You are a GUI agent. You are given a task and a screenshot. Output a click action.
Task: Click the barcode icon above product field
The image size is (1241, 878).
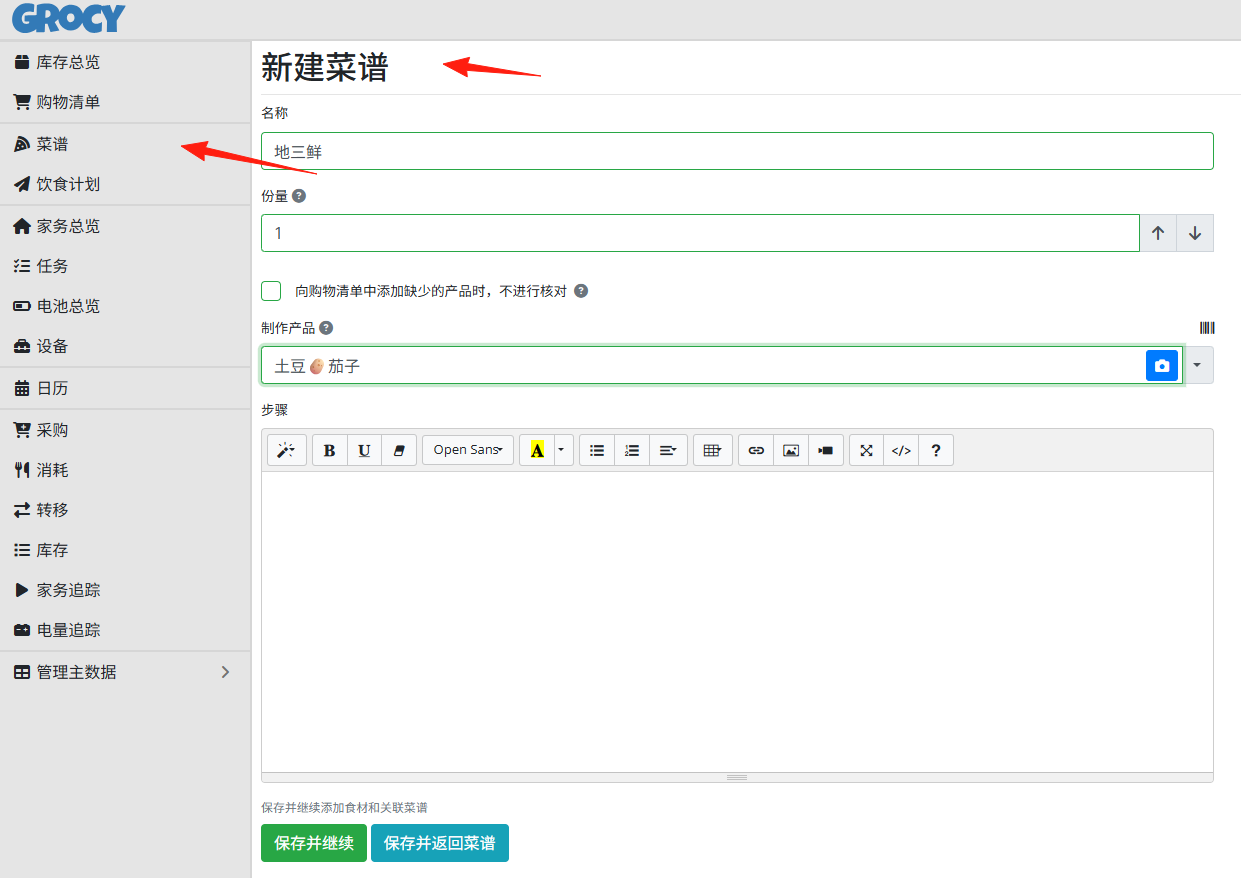(1207, 327)
